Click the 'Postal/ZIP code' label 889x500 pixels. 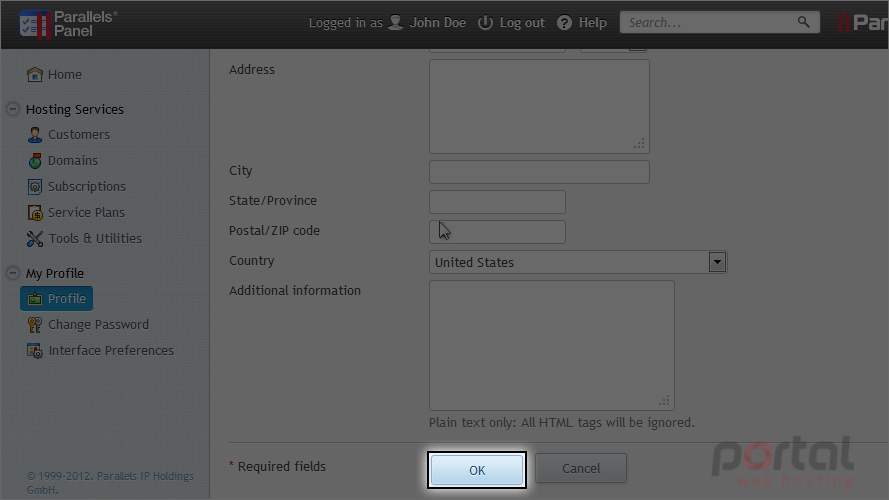(x=274, y=231)
